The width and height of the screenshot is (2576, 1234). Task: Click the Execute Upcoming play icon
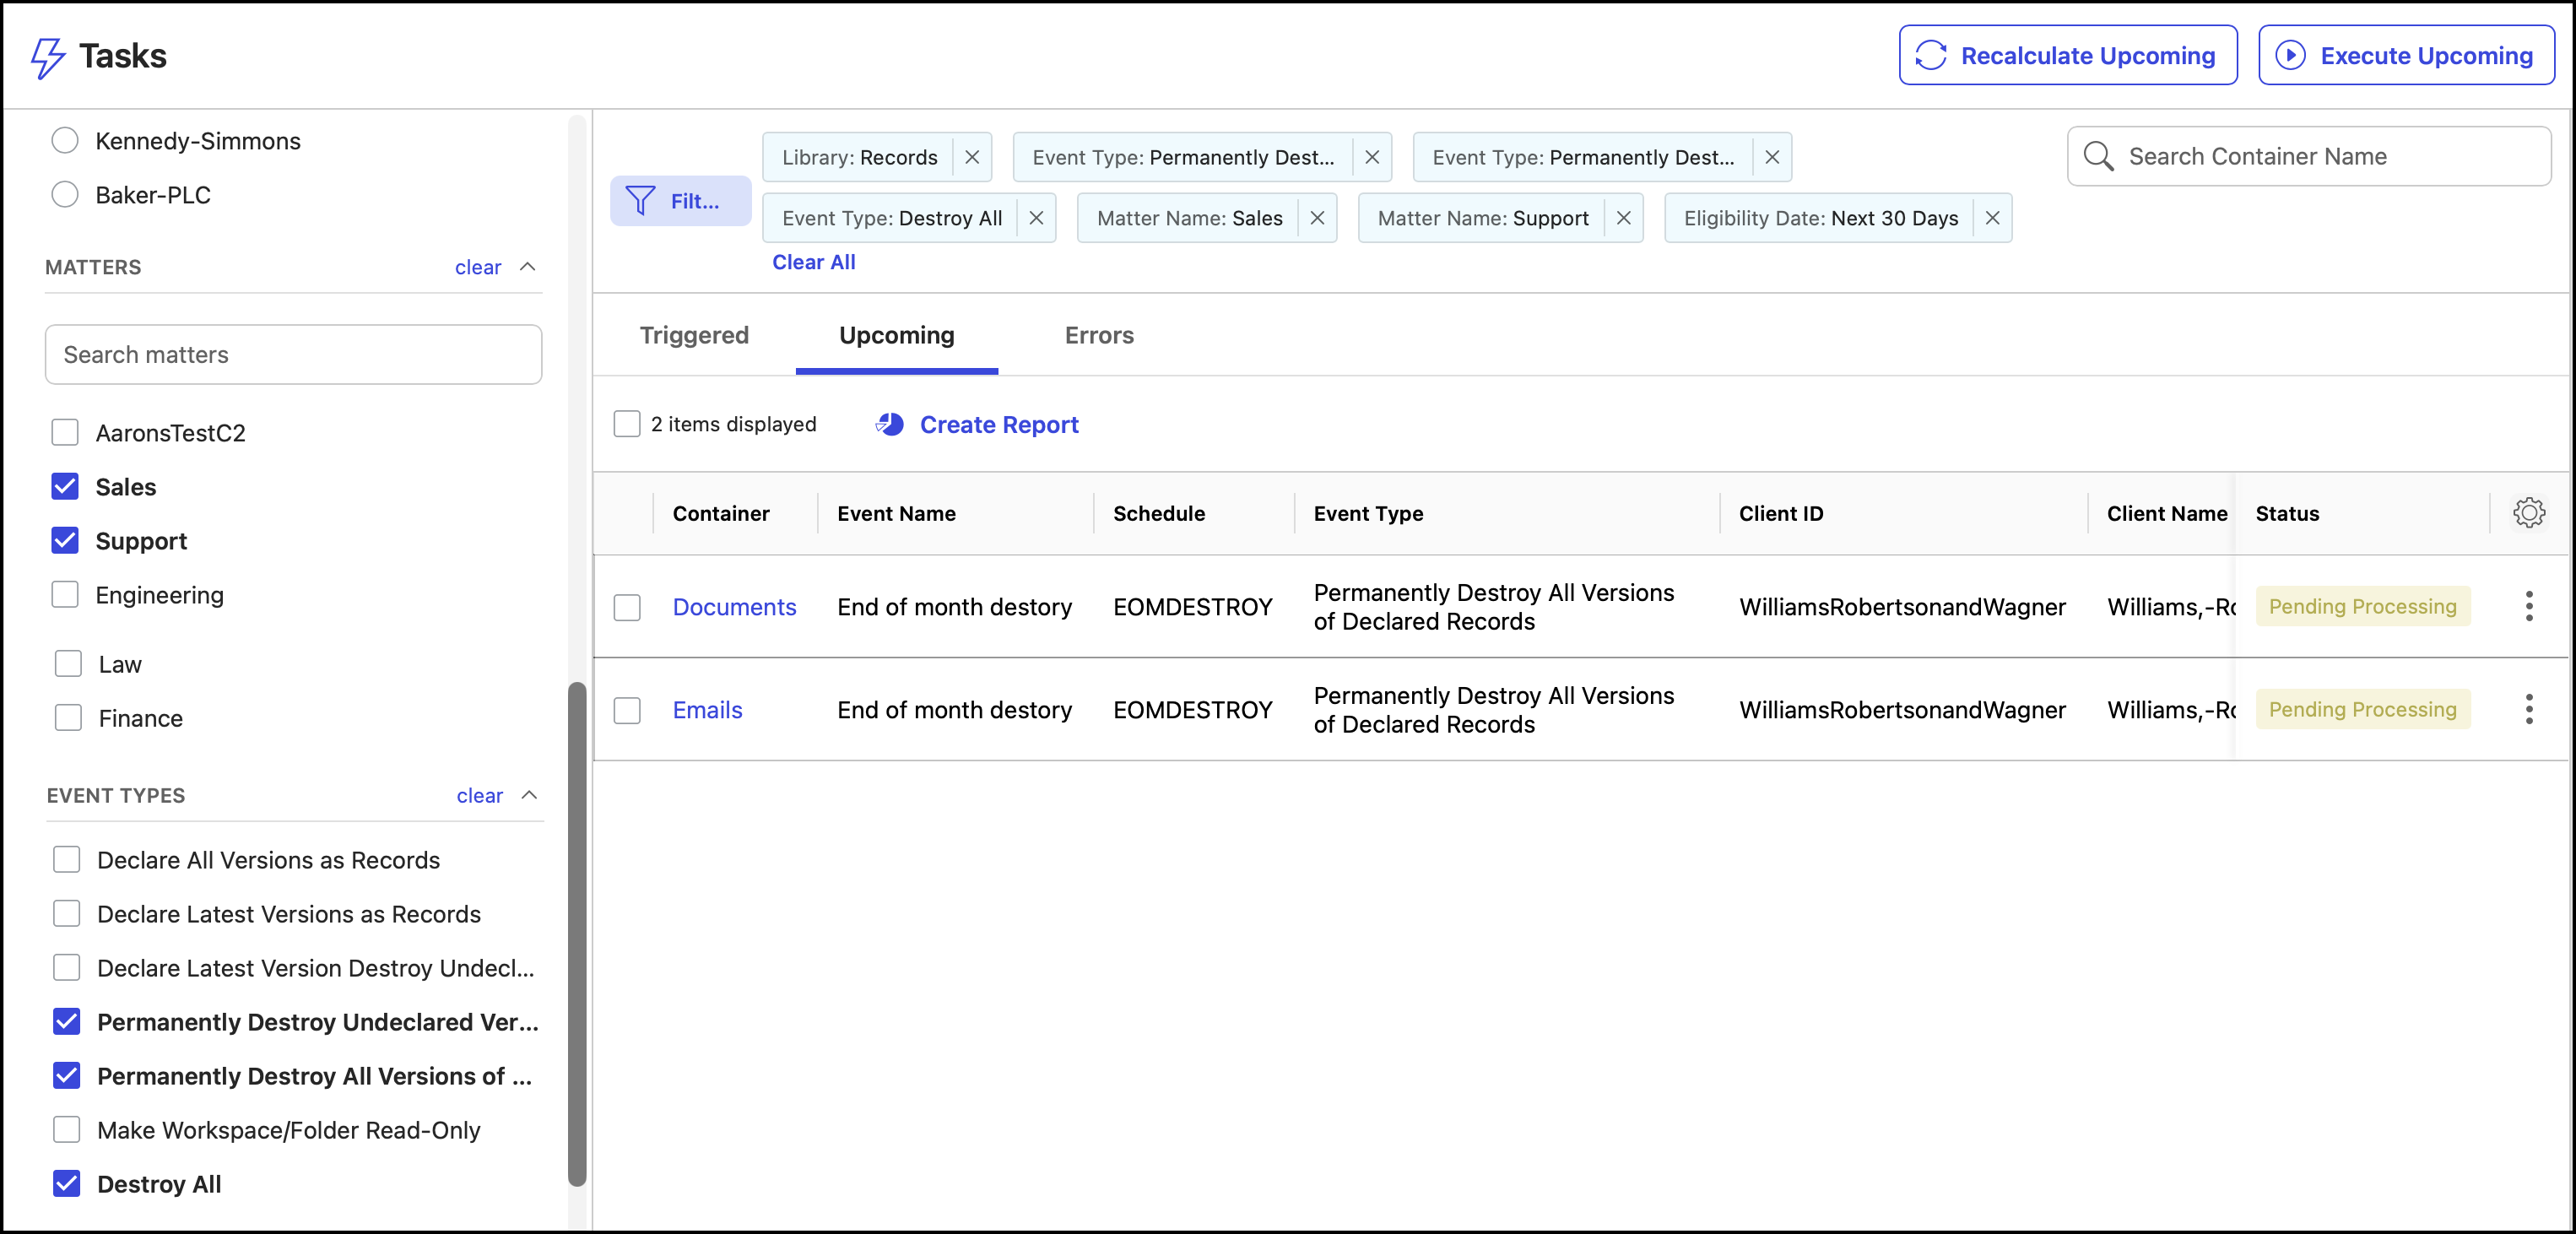[2290, 56]
